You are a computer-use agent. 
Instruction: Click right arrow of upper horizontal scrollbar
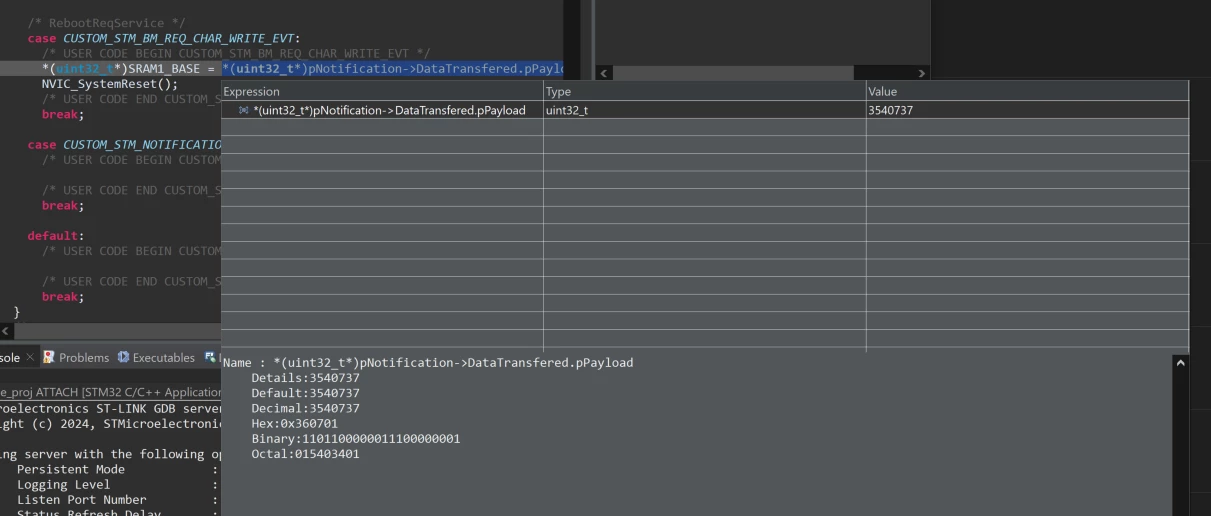922,73
